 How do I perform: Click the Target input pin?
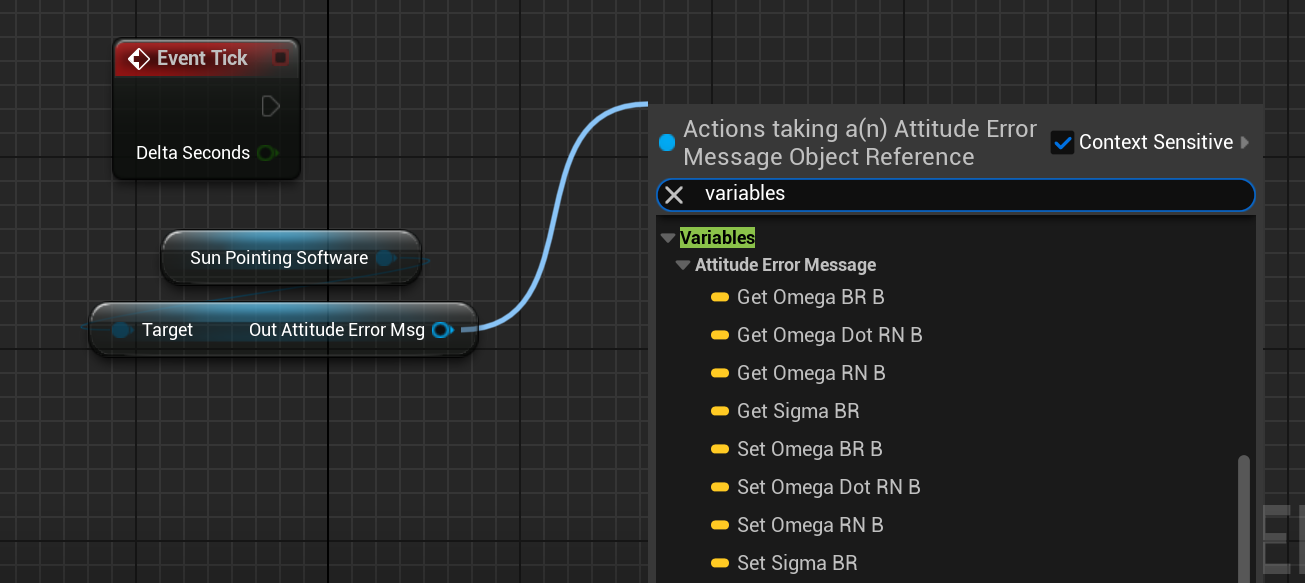coord(121,330)
